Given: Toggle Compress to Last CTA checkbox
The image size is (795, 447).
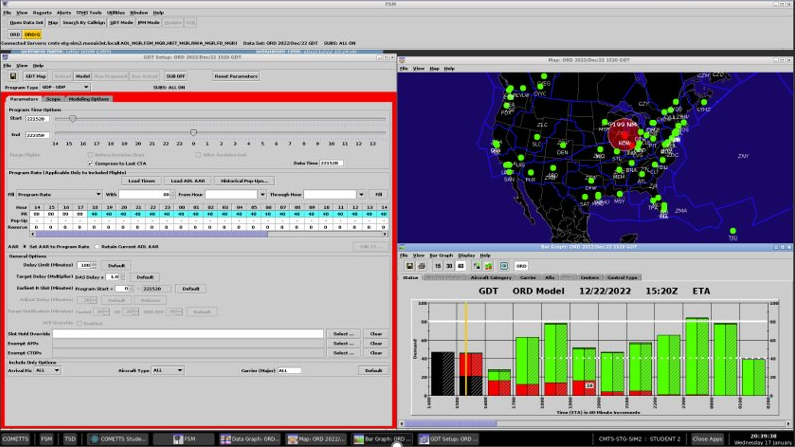Looking at the screenshot, I should (x=90, y=164).
